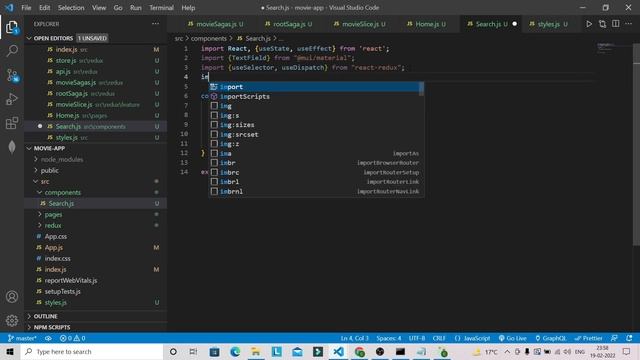This screenshot has width=640, height=360.
Task: Click the master branch status item
Action: 22,338
